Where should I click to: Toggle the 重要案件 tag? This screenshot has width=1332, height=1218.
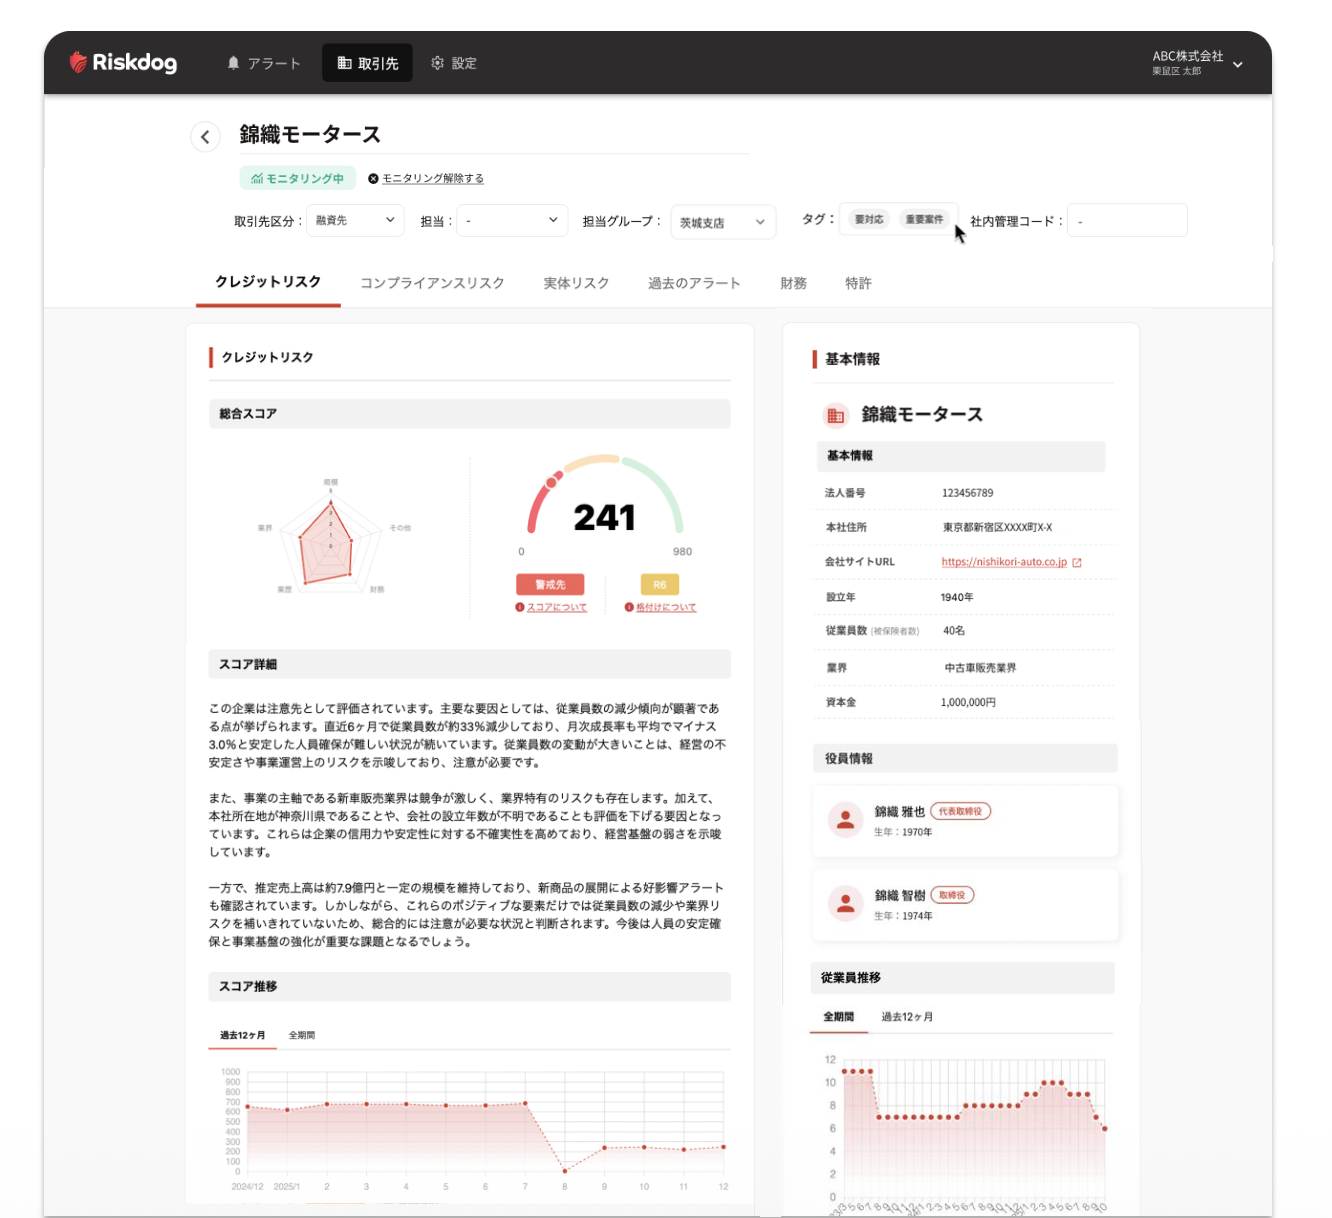tap(924, 219)
